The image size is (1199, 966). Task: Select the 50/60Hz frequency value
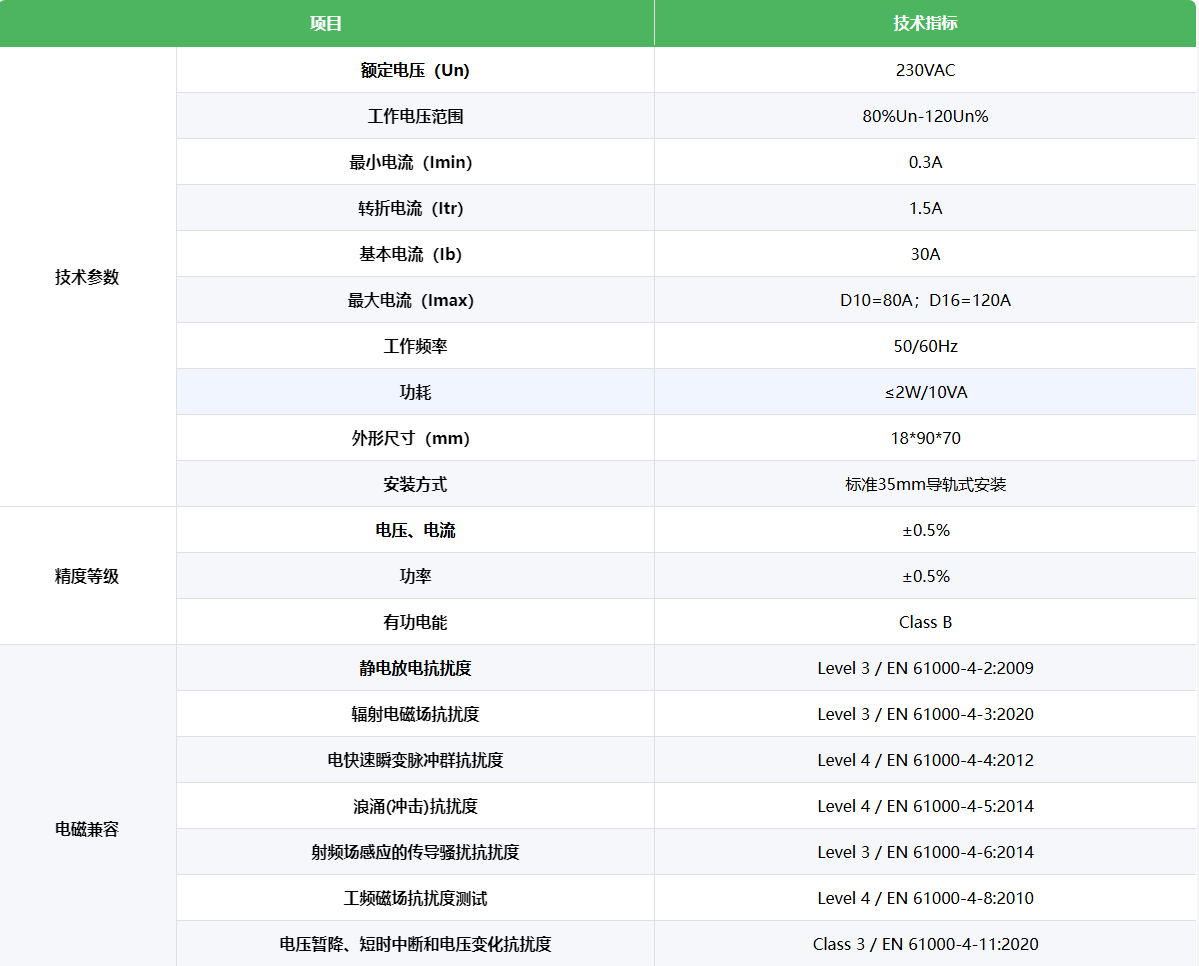point(925,346)
